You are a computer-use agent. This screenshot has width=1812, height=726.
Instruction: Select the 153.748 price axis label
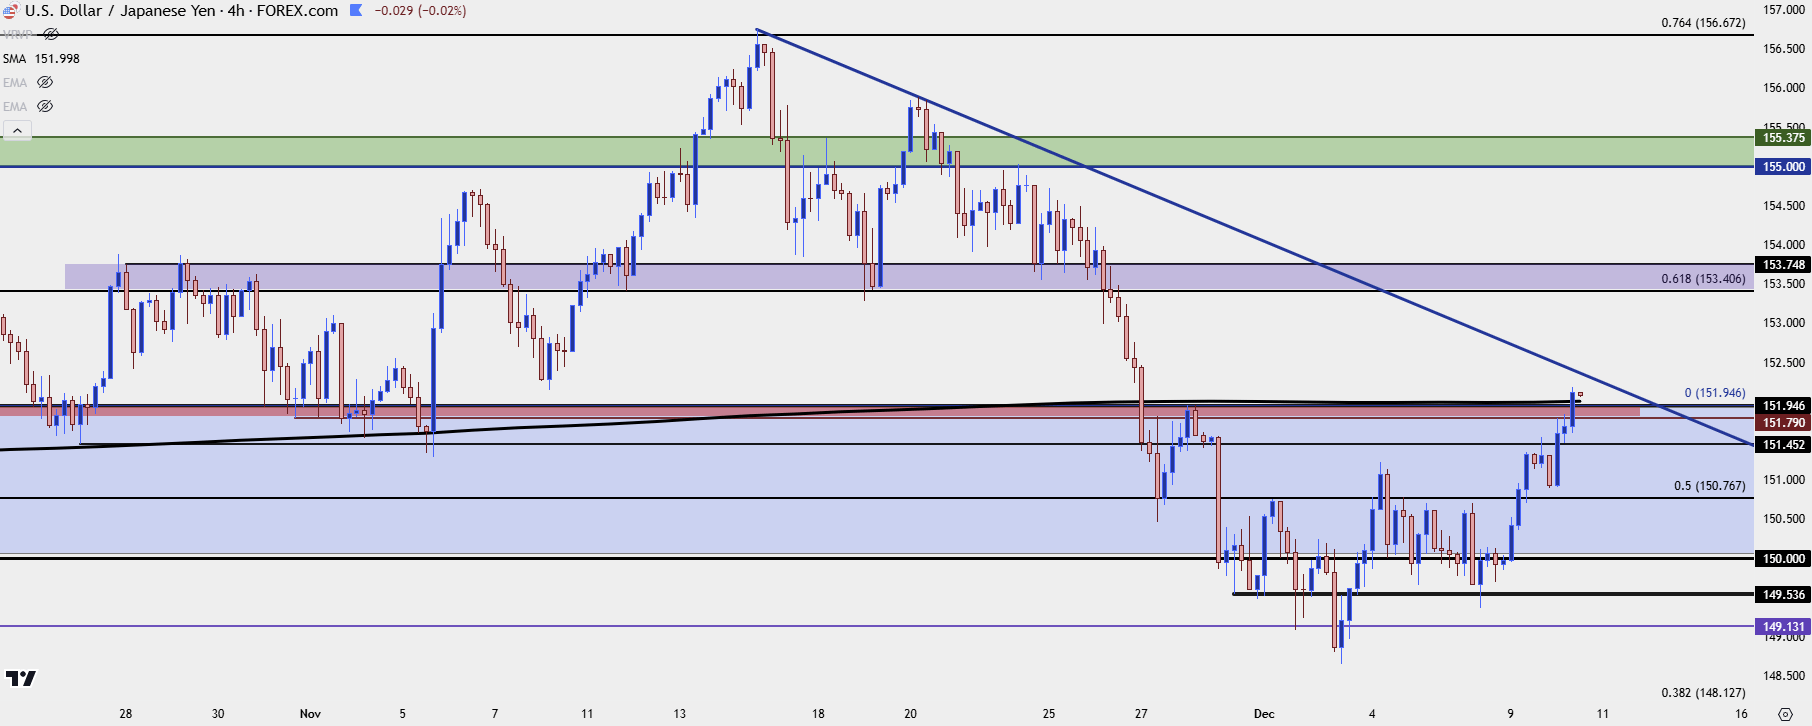1783,265
